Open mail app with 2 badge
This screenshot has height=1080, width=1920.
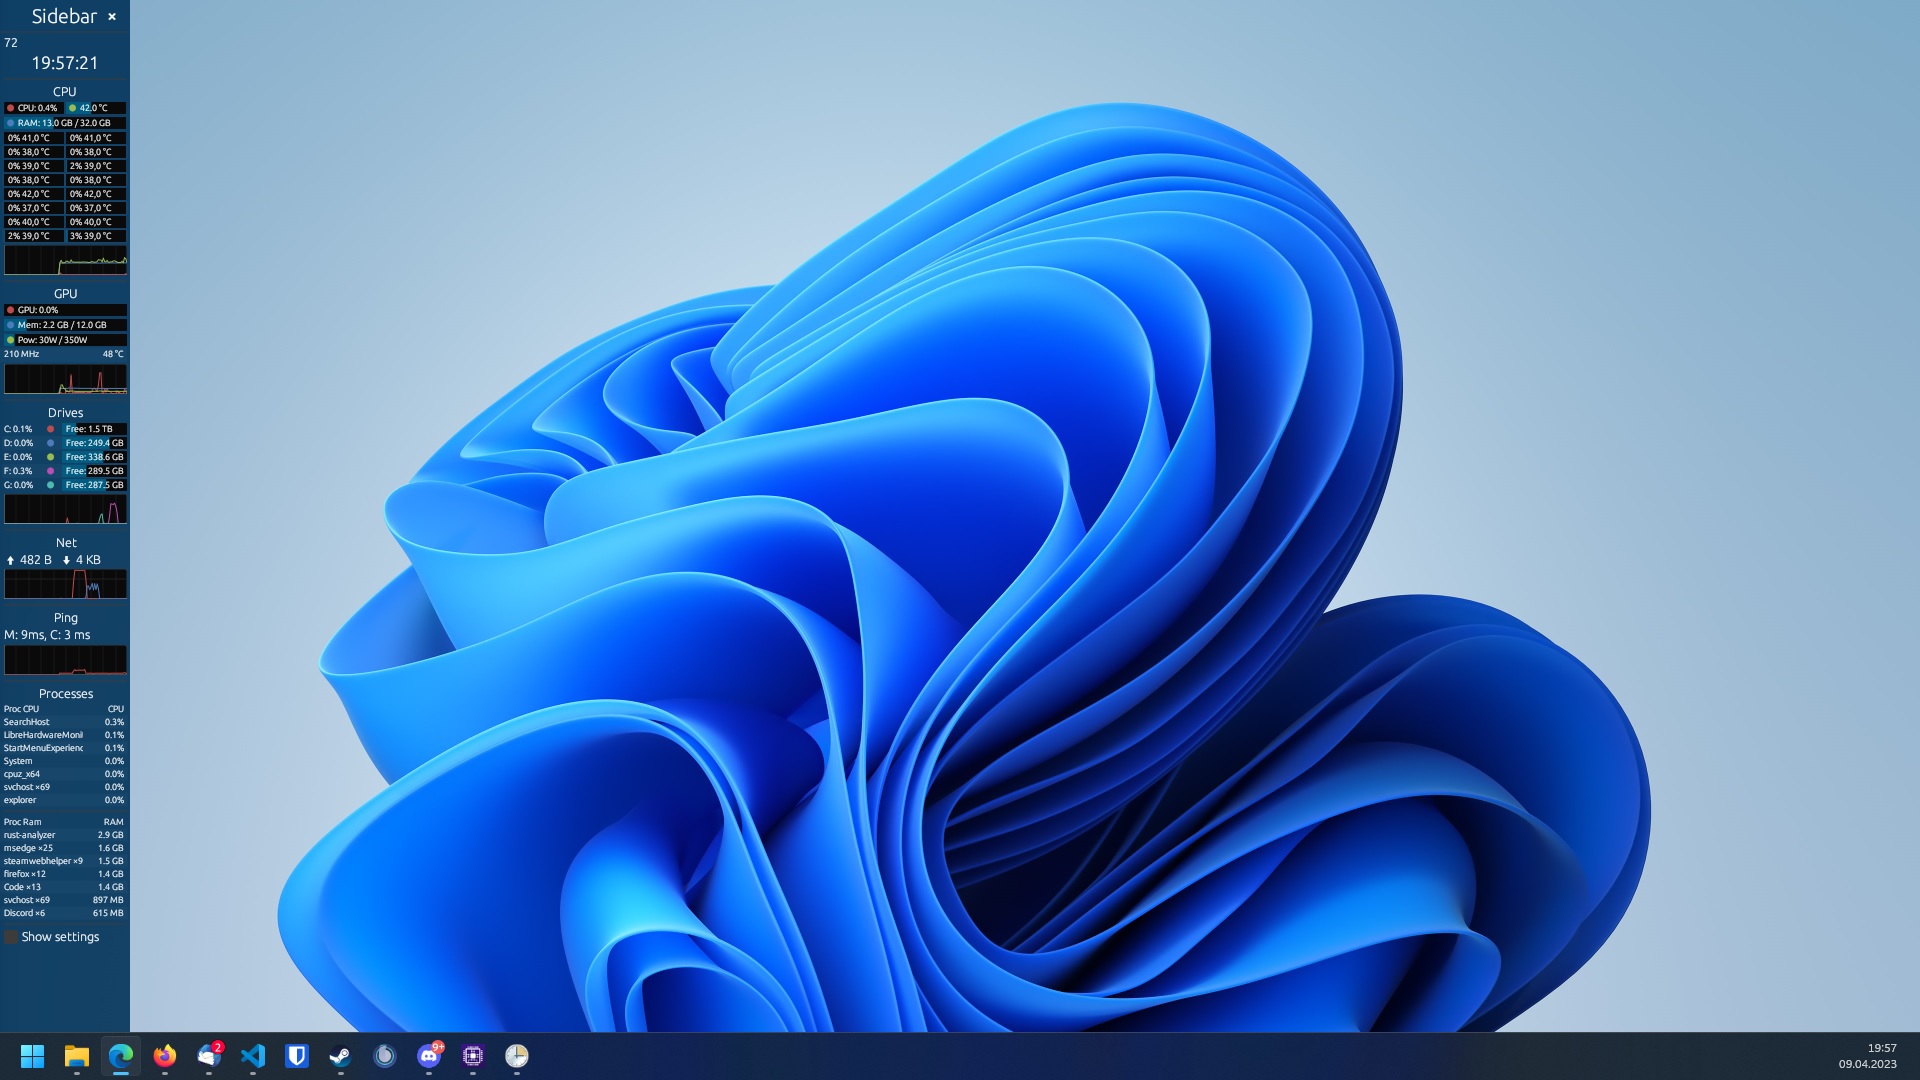[209, 1056]
